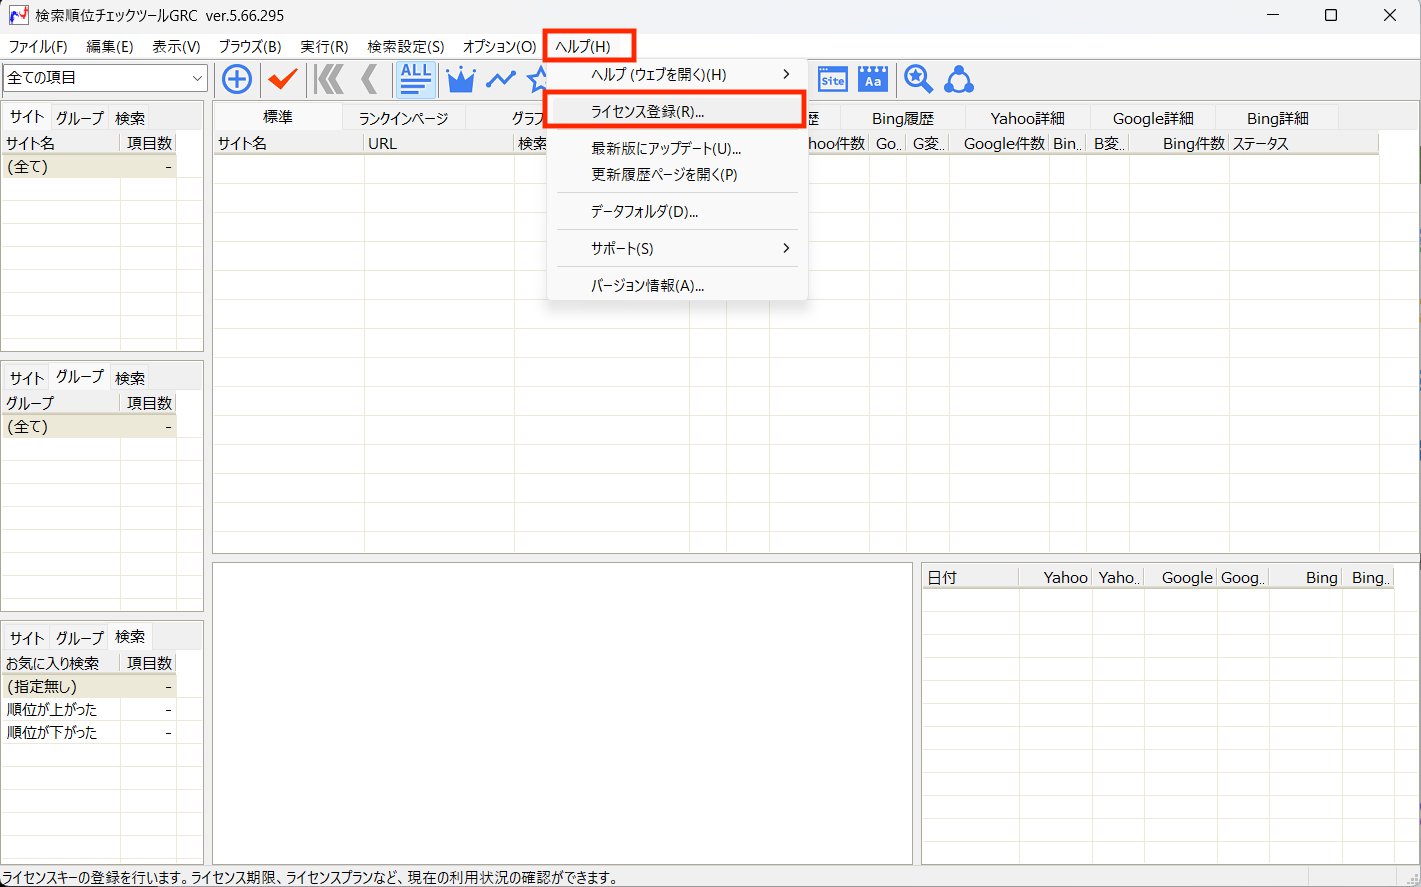This screenshot has height=887, width=1421.
Task: Click the blue plus add-item icon
Action: pyautogui.click(x=237, y=79)
